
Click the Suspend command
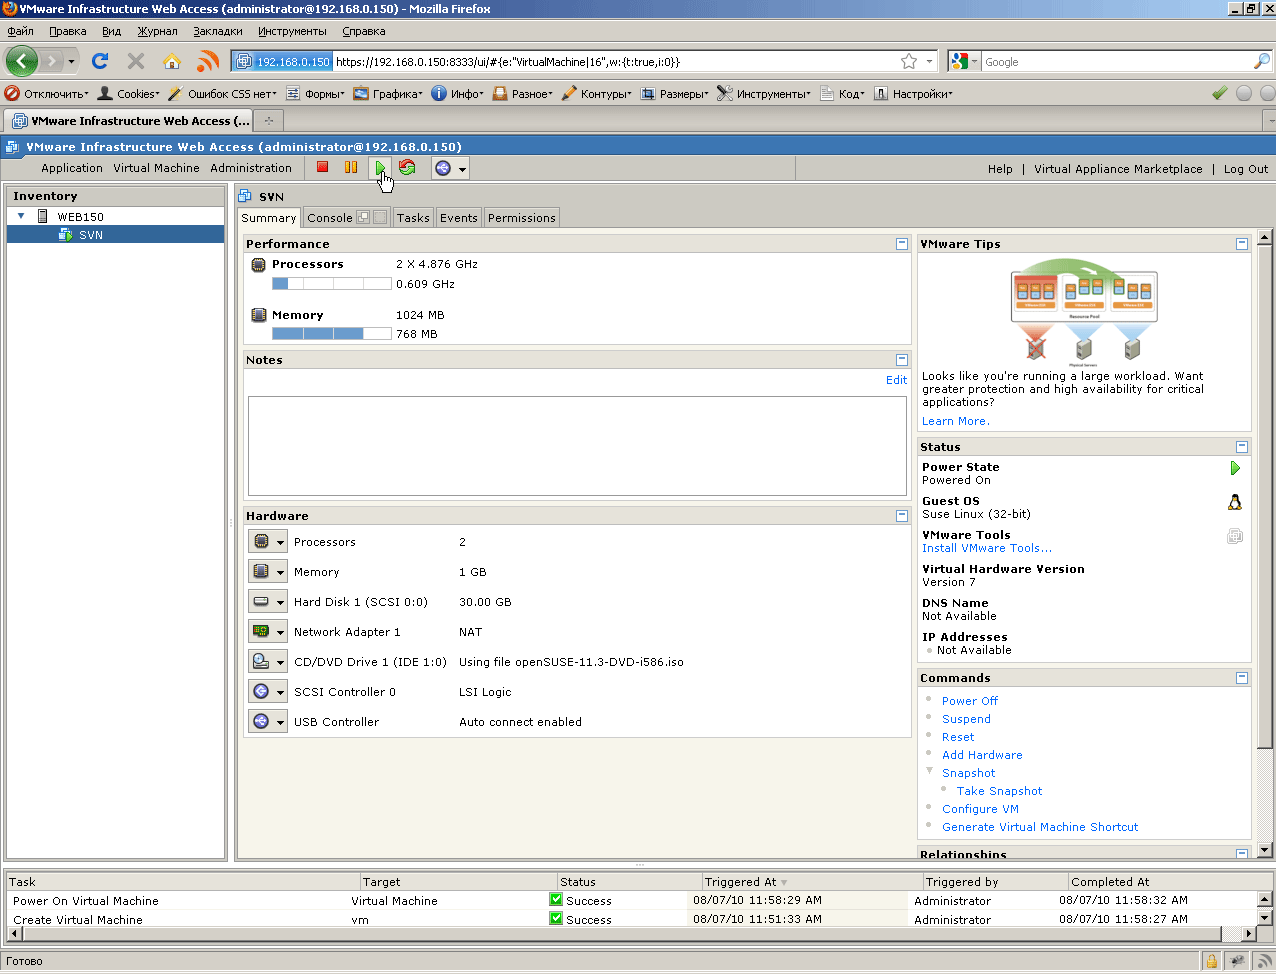point(966,719)
